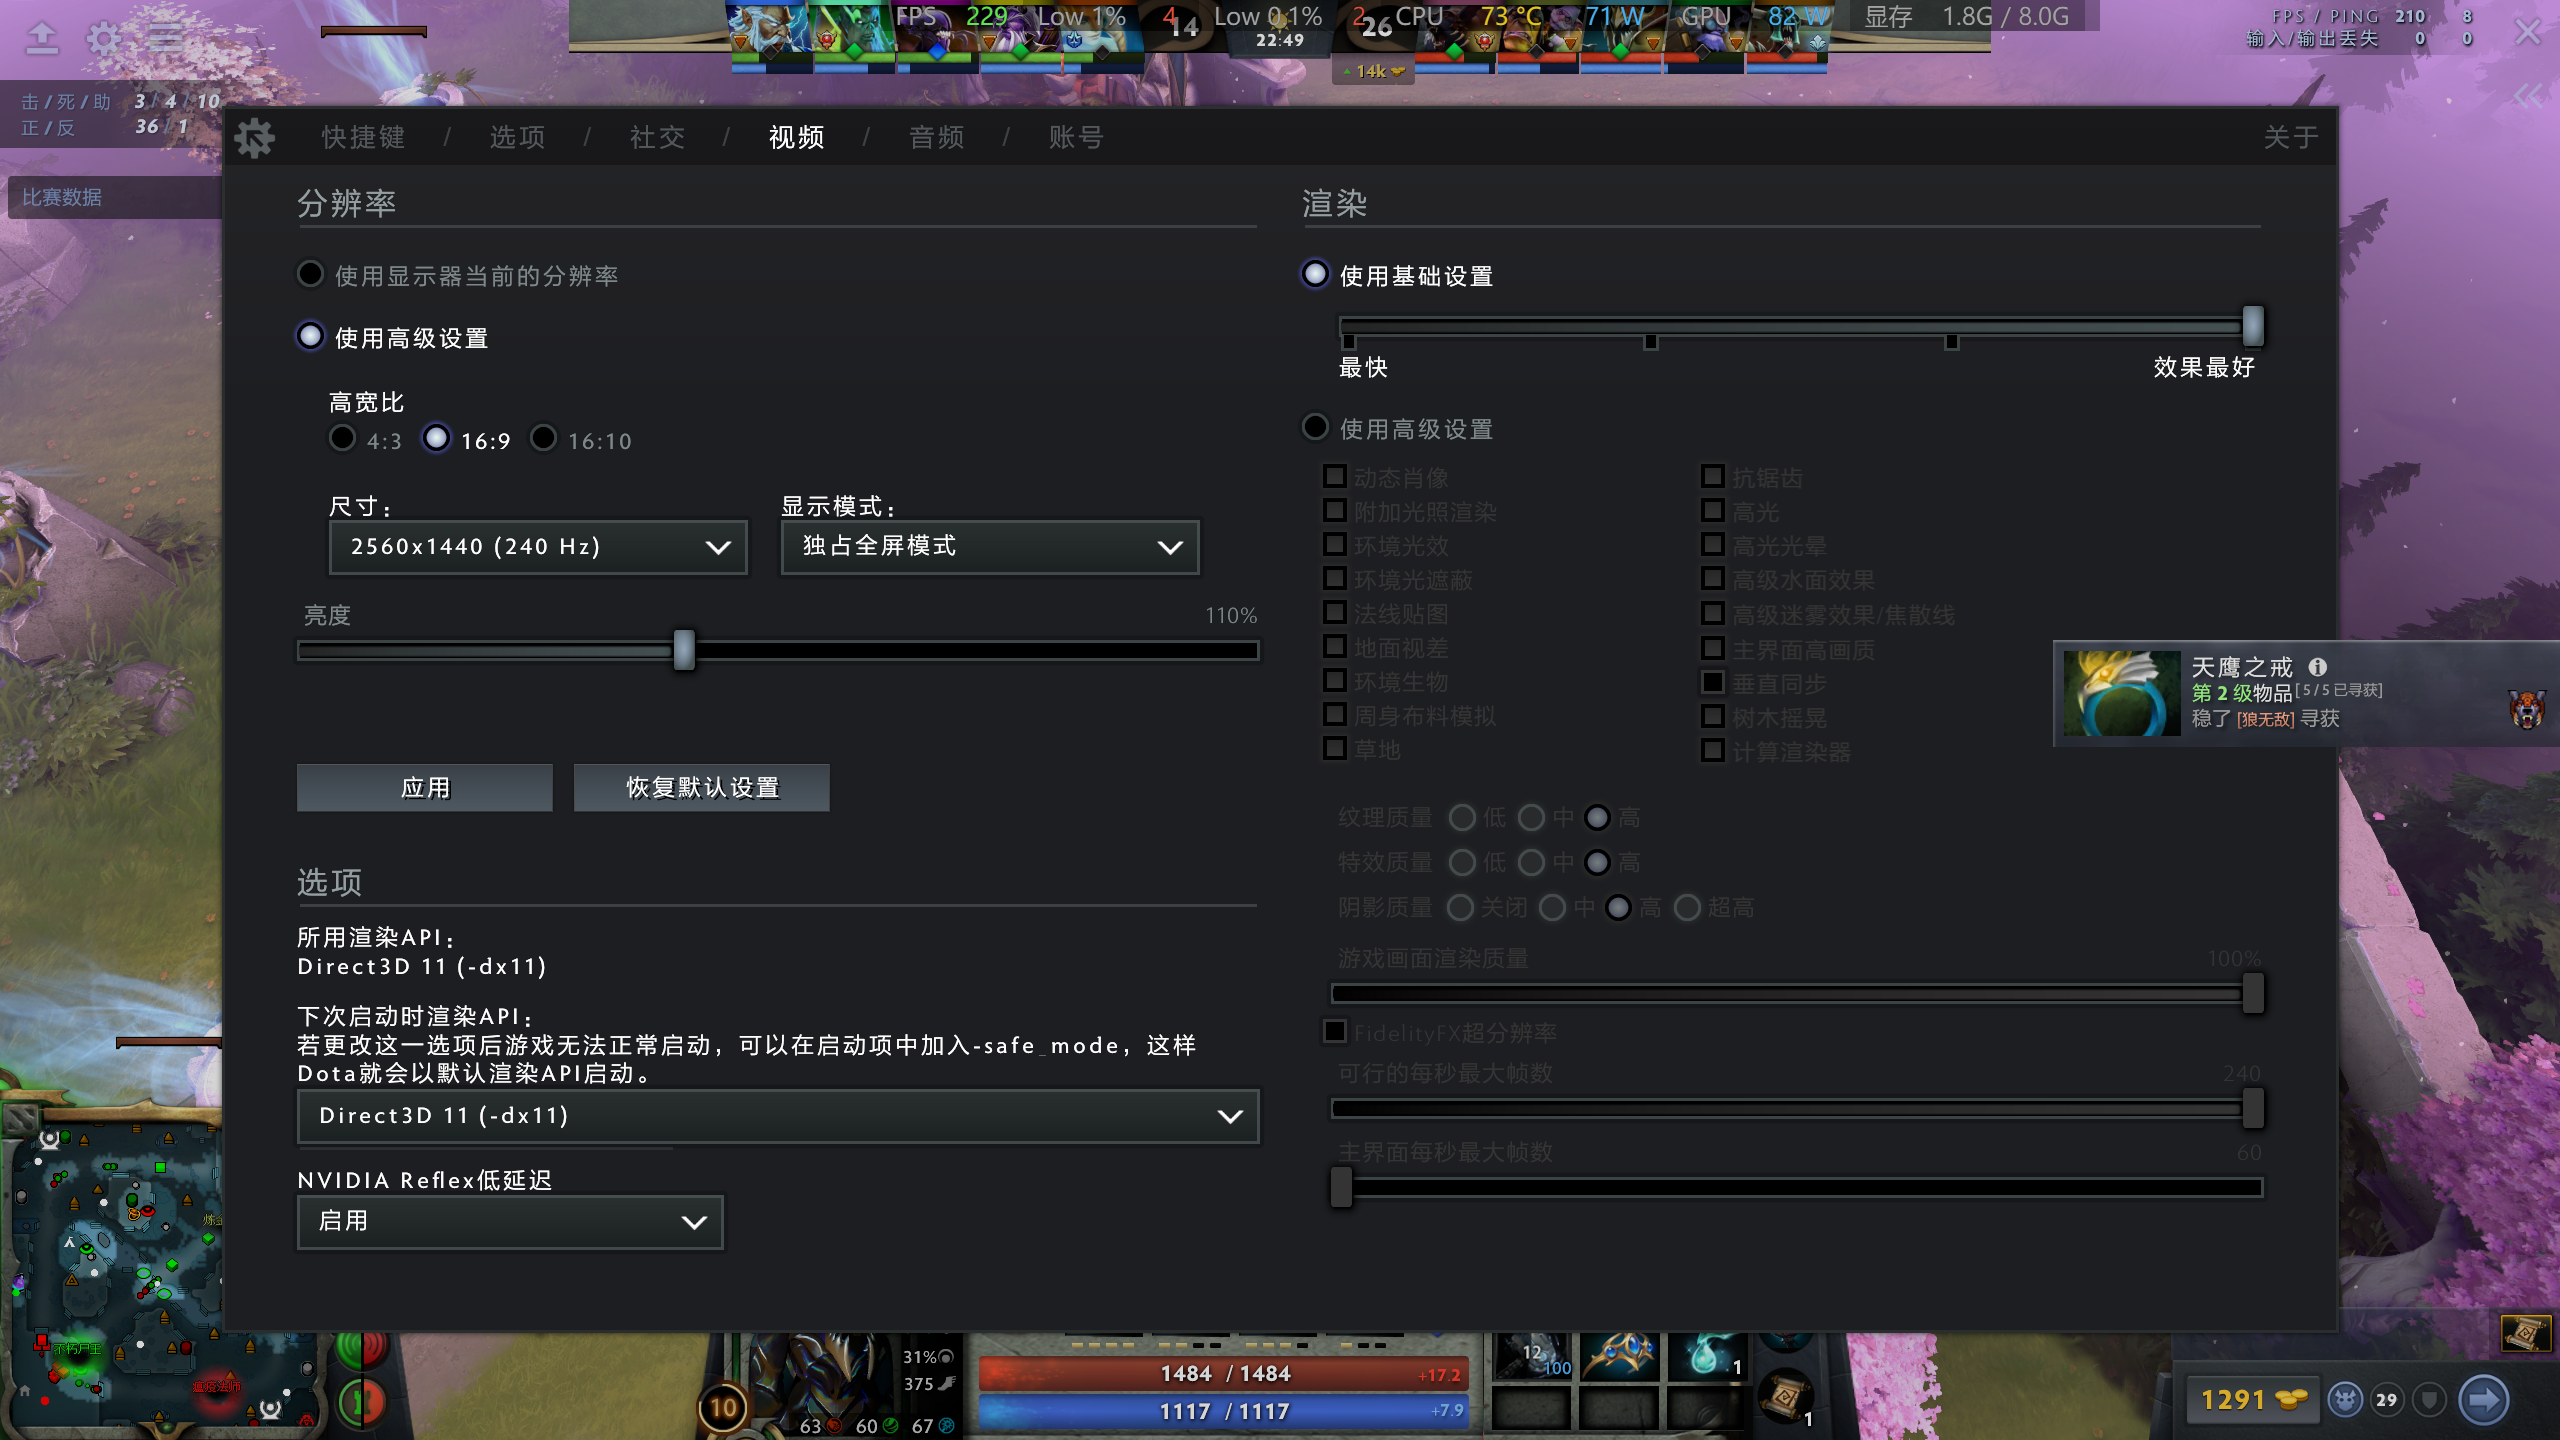Click the 游戏画面渲染质量 slider handle
This screenshot has width=2560, height=1440.
click(x=2253, y=993)
